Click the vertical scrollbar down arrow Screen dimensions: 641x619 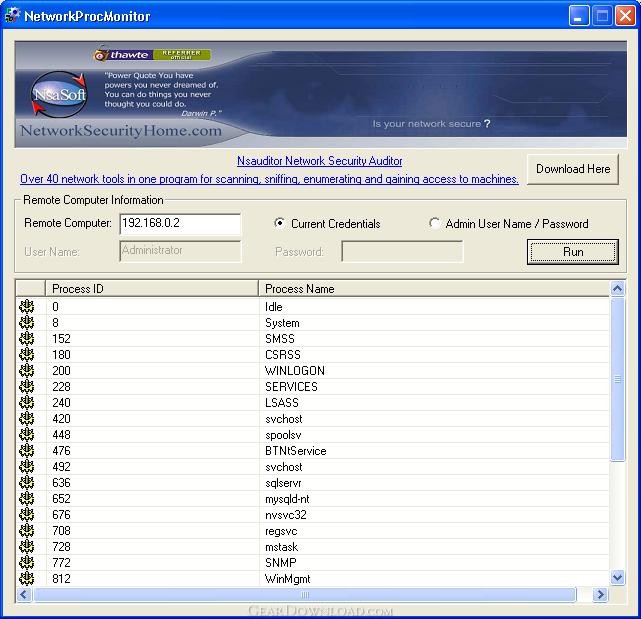coord(617,577)
